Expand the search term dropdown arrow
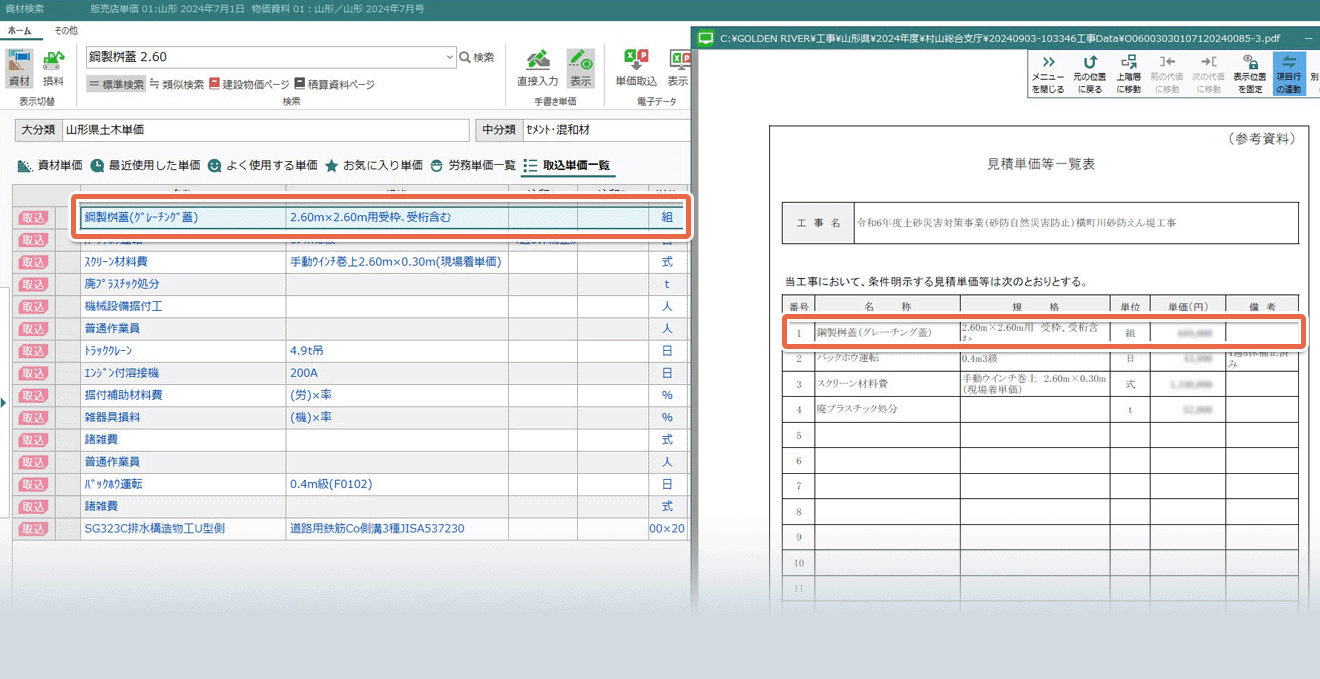 450,58
